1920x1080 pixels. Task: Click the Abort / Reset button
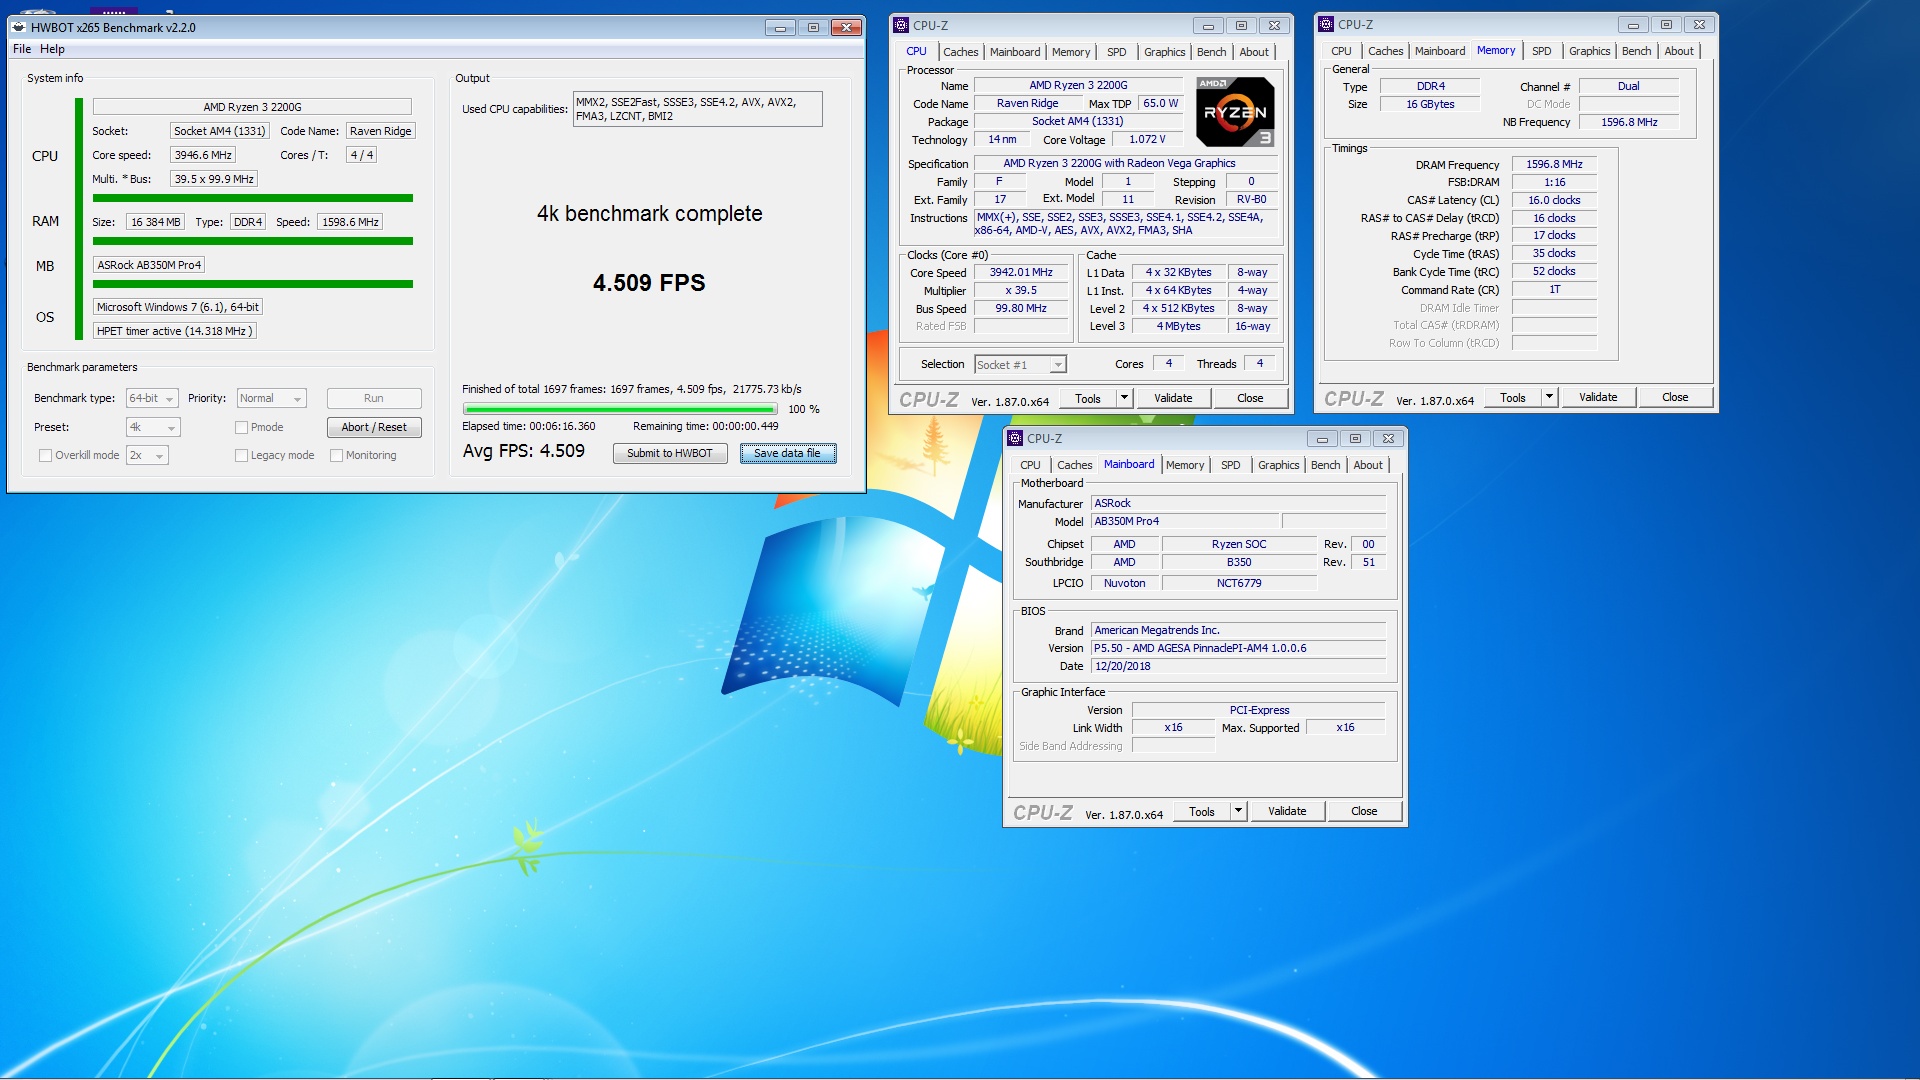pyautogui.click(x=374, y=427)
